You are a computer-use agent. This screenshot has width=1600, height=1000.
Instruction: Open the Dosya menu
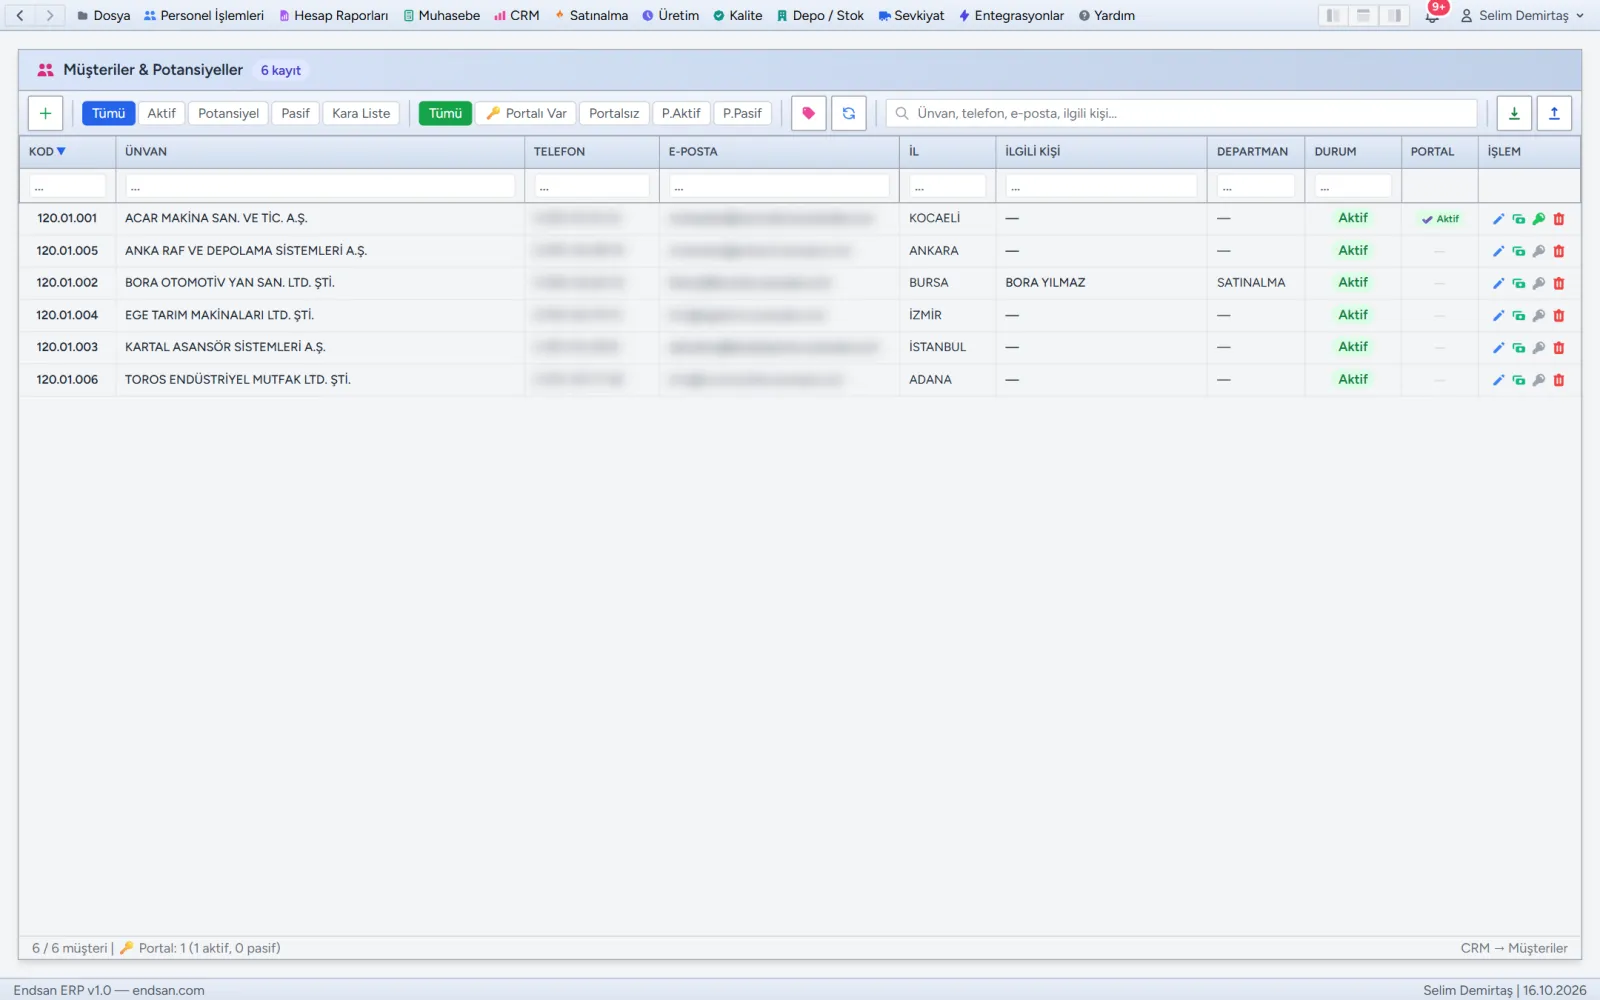[x=104, y=15]
